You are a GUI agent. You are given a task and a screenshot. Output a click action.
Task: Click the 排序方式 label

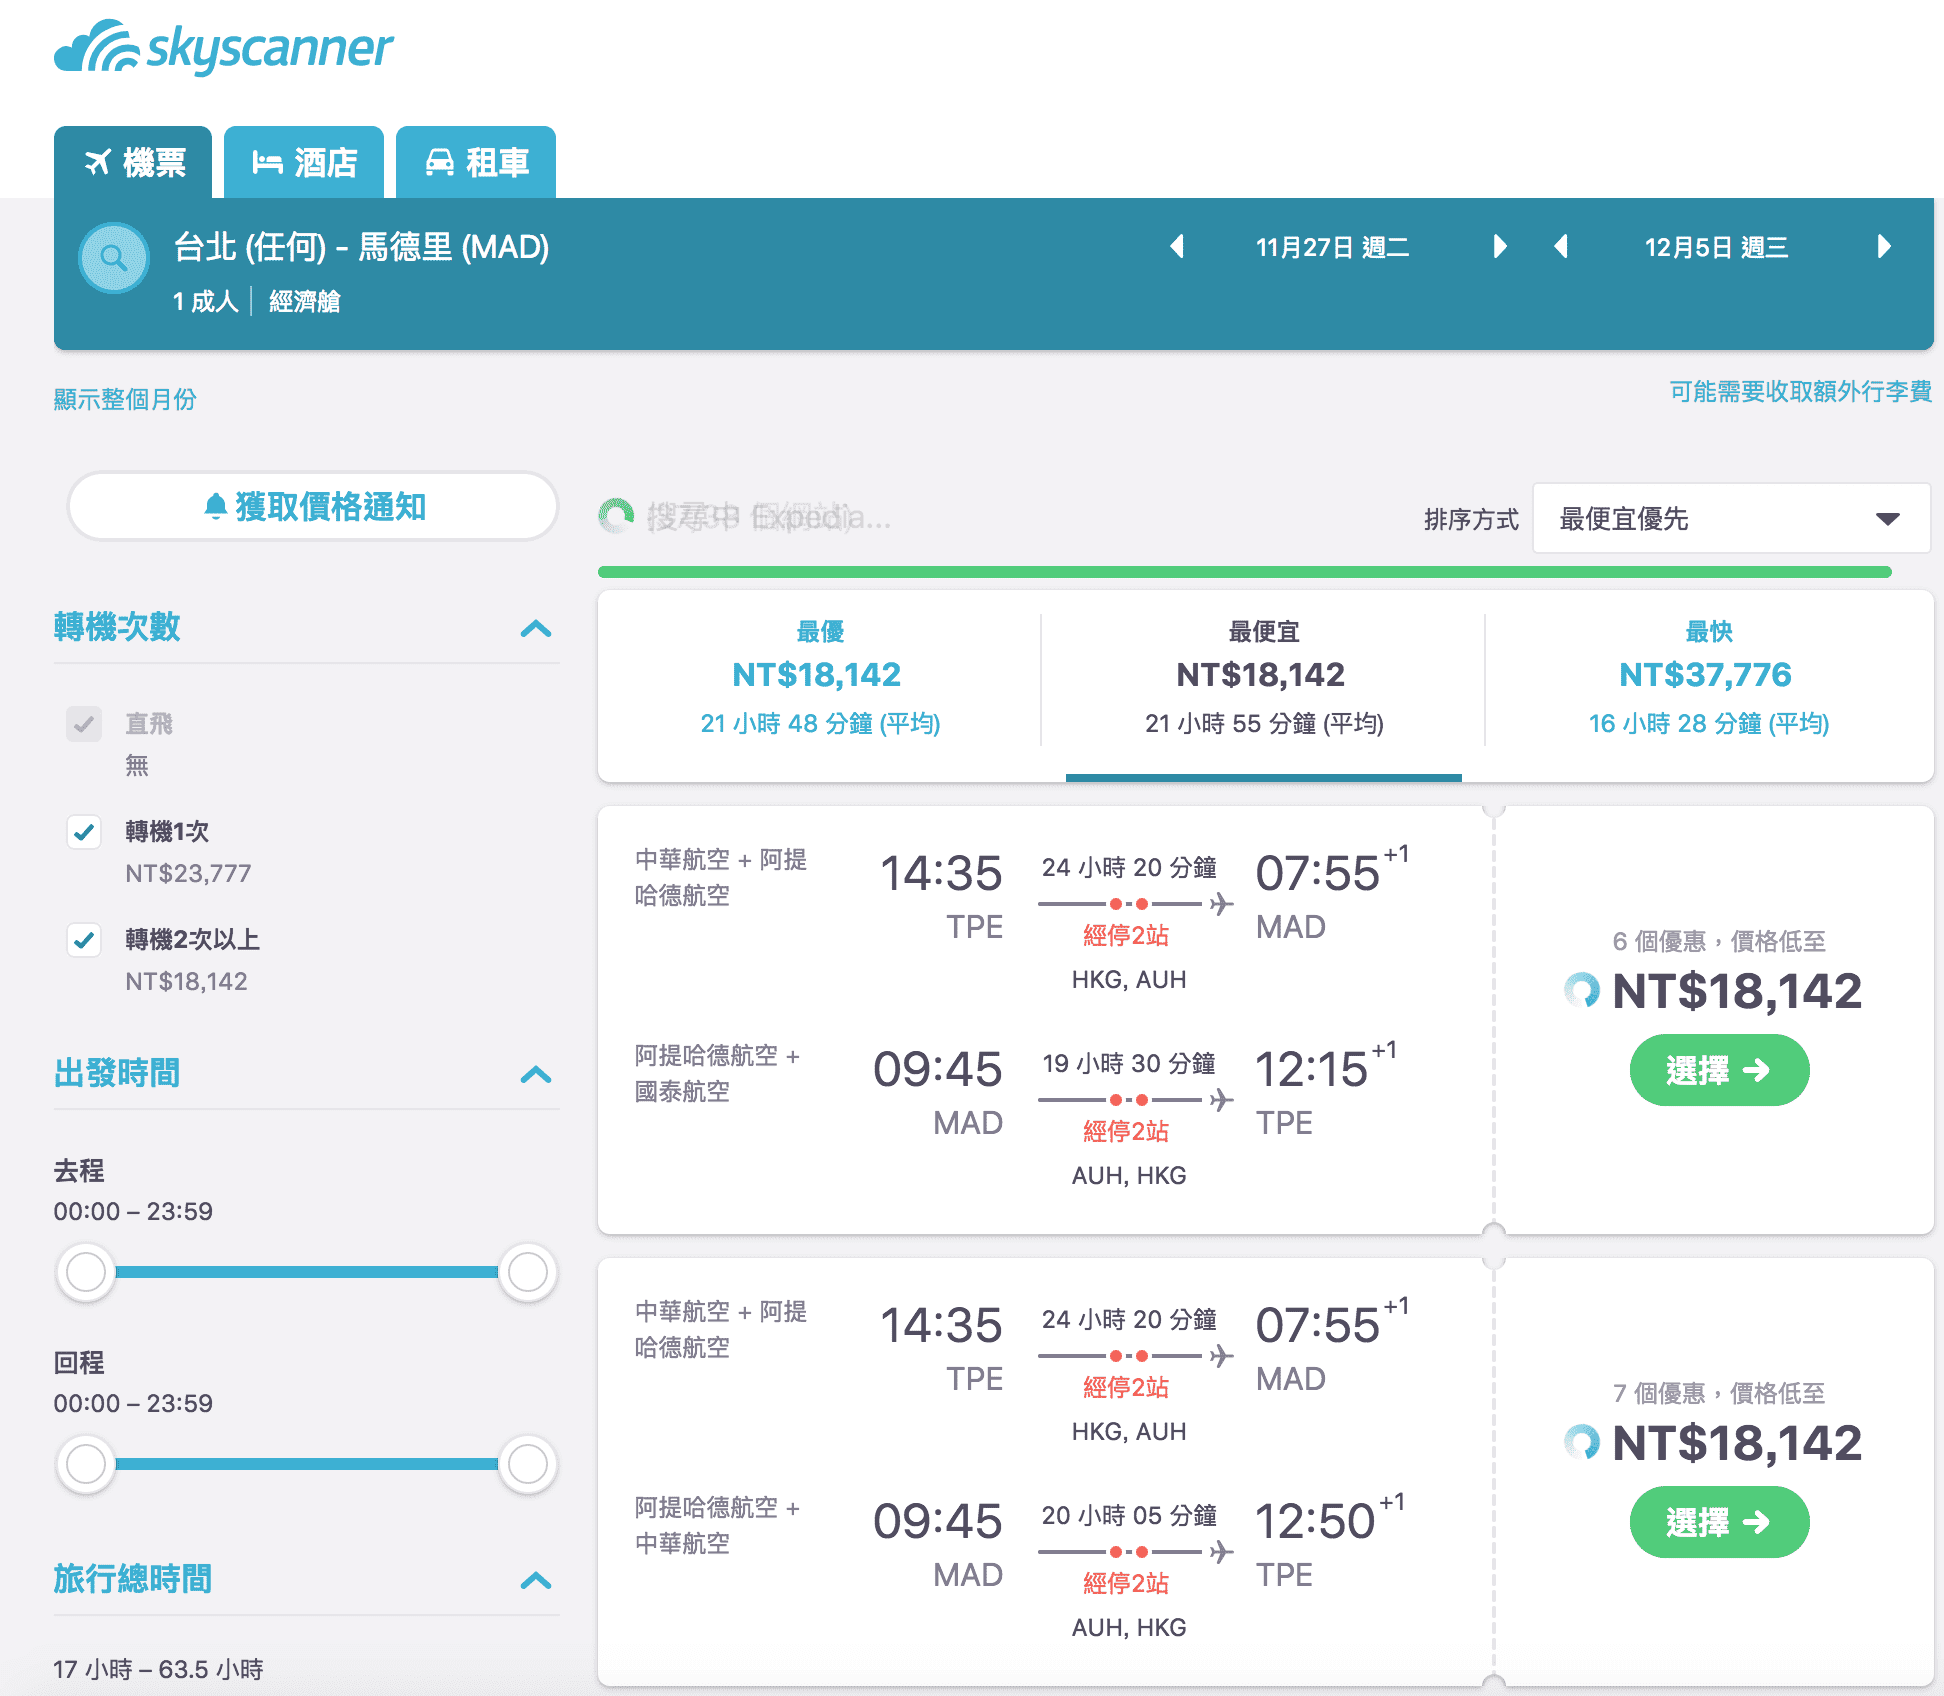pos(1471,519)
